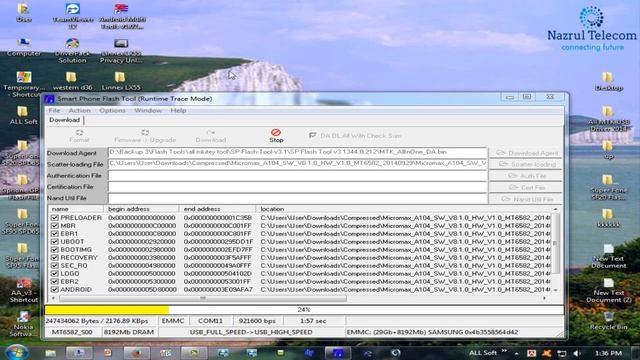Uncheck the LOGO partition checkbox
Screen dimensions: 640x360
[55, 273]
